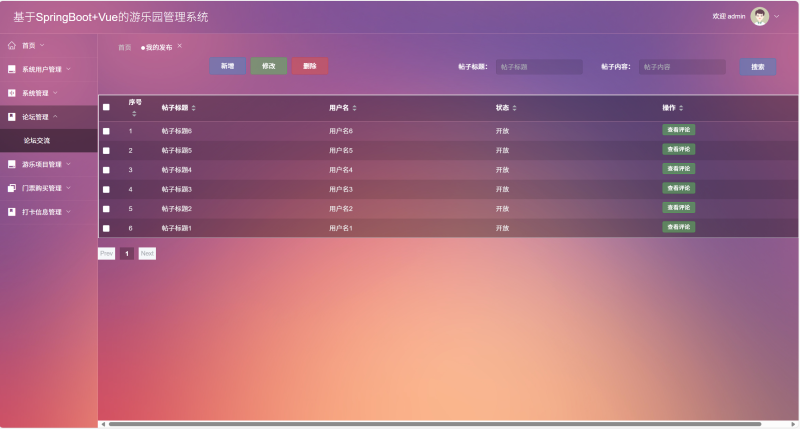Check the box for row 帖子标题4
The image size is (800, 429).
pyautogui.click(x=106, y=170)
